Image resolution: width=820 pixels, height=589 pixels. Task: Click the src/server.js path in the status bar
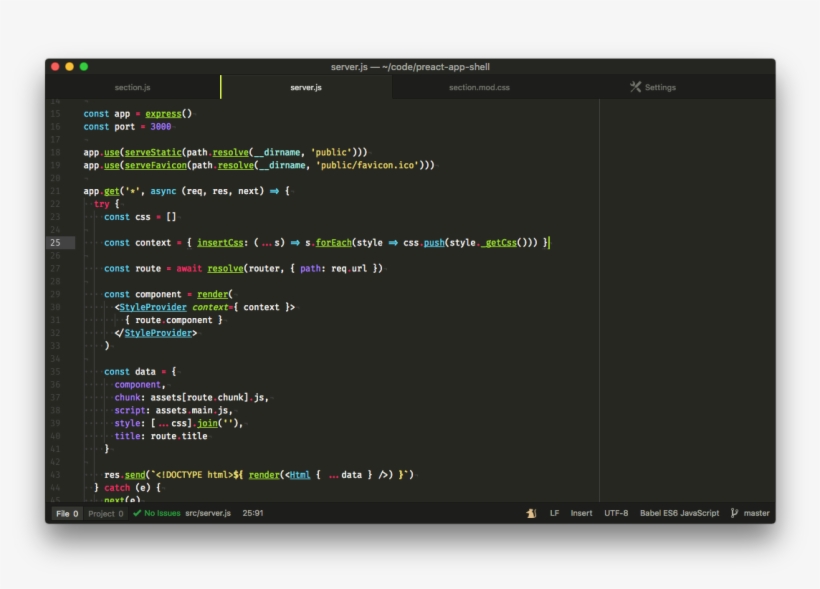207,512
